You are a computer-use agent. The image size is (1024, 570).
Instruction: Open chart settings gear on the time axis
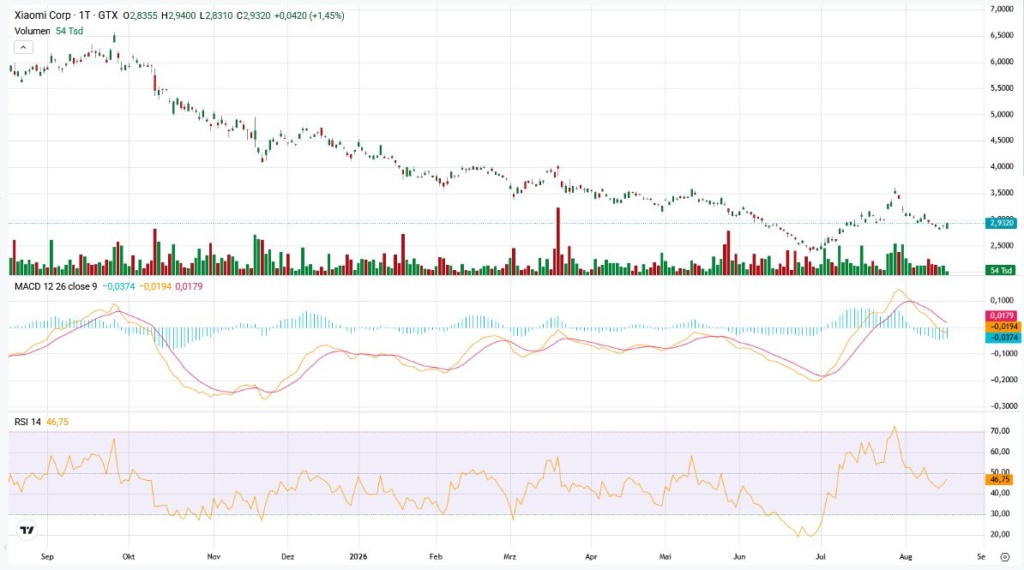tap(1004, 557)
